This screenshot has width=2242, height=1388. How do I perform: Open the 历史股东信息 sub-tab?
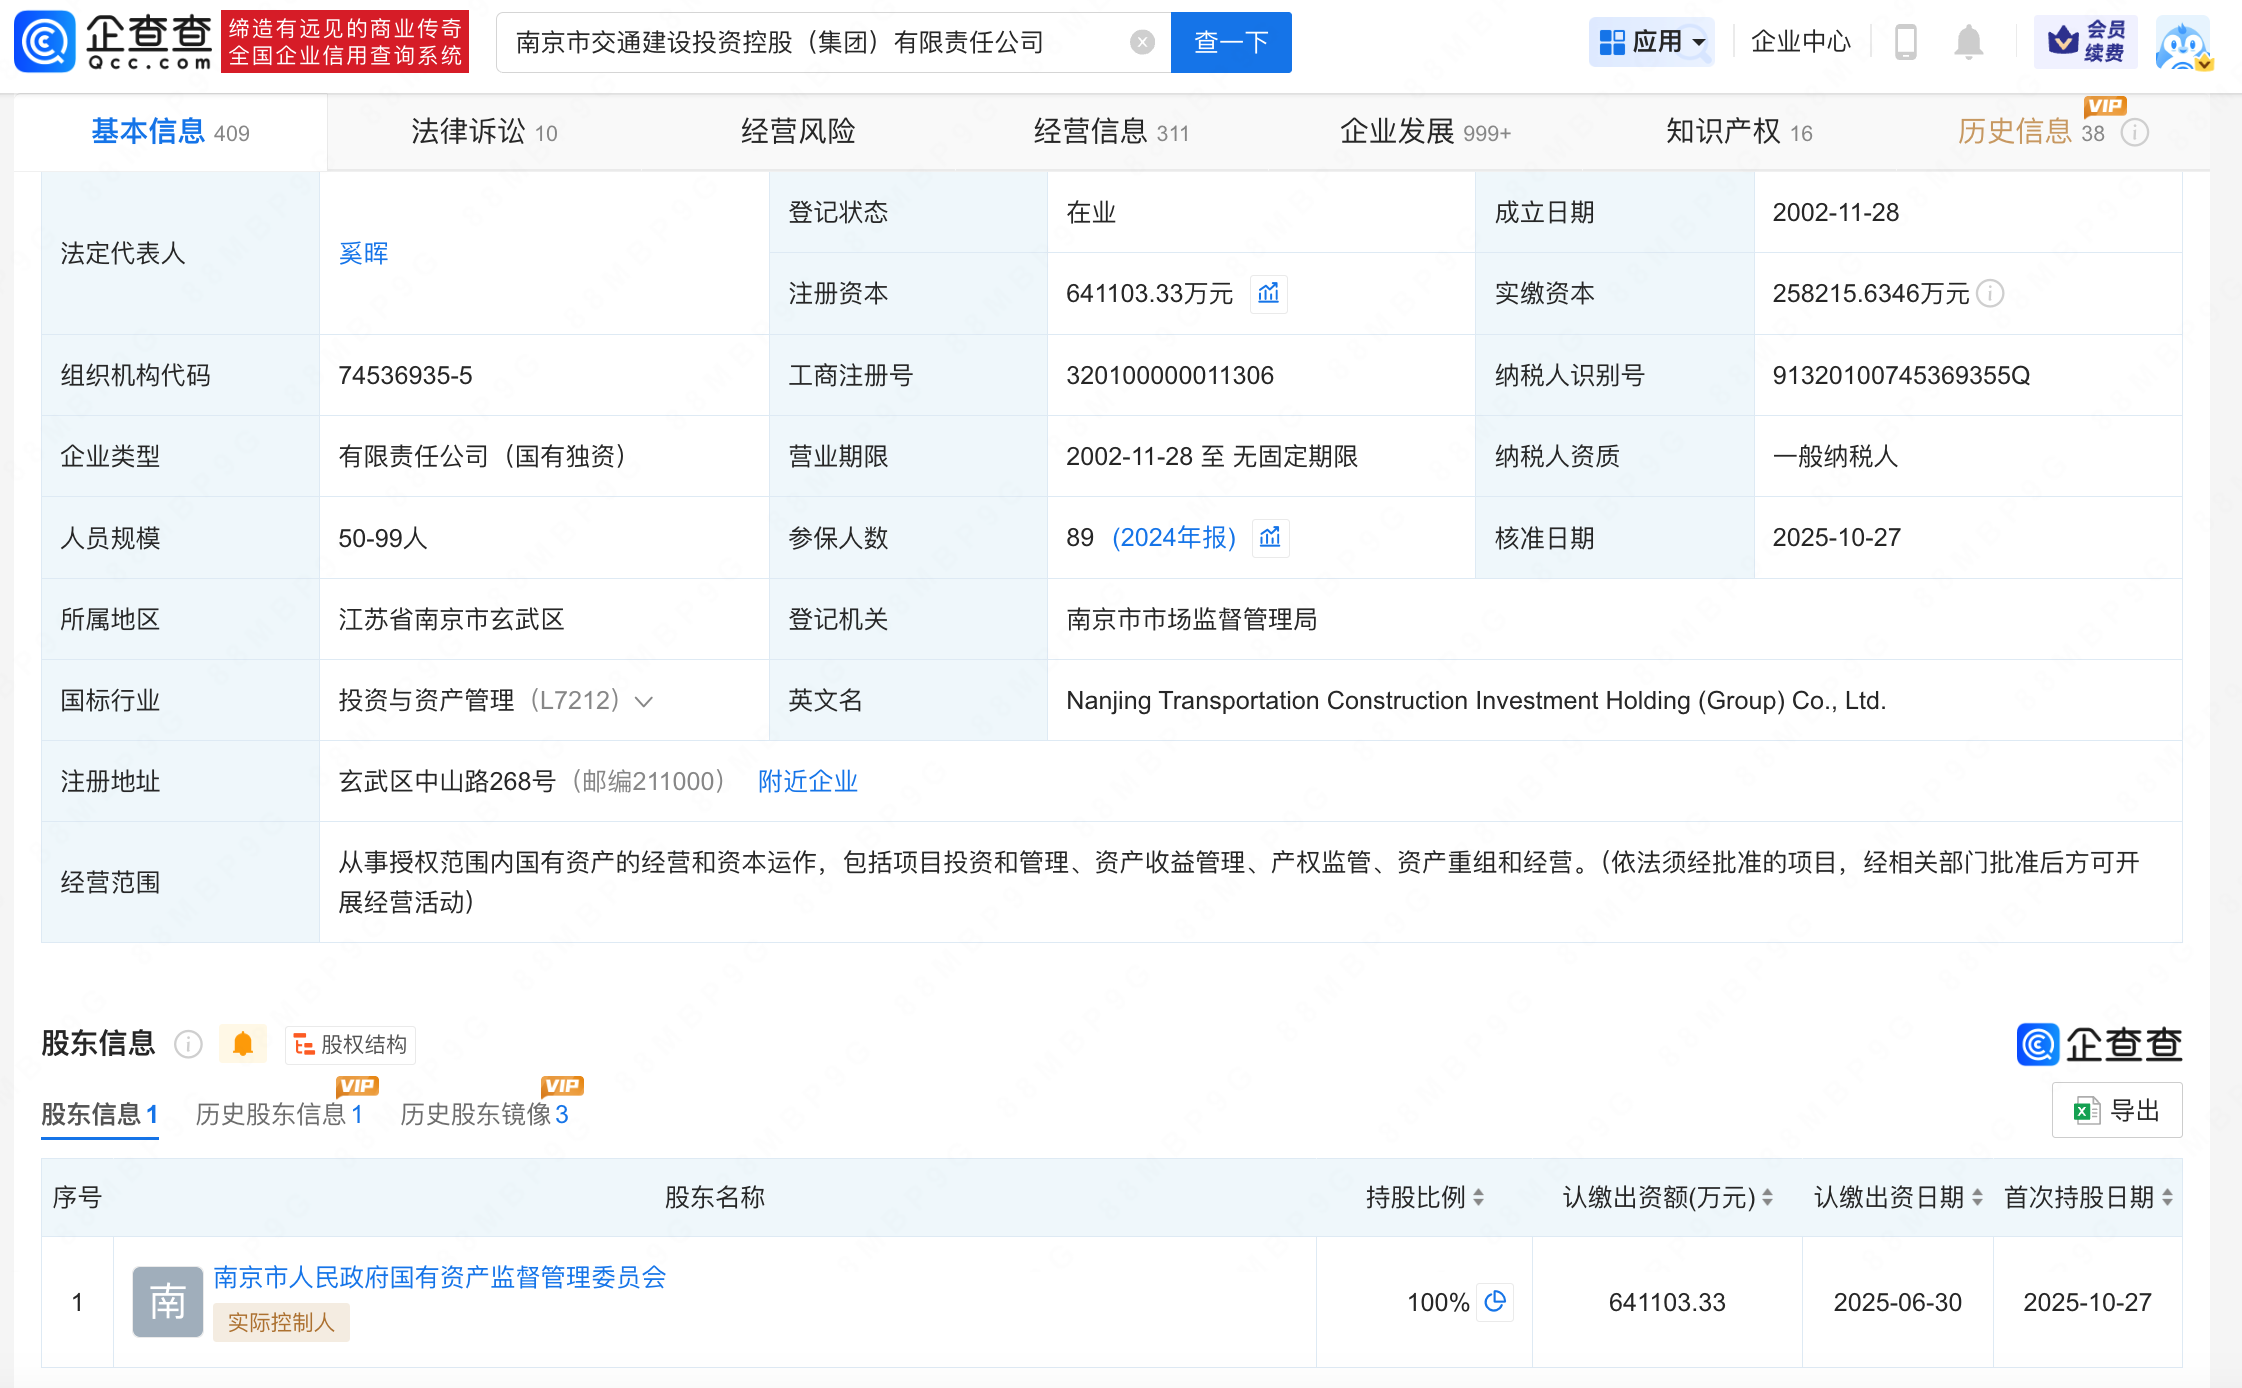coord(278,1114)
